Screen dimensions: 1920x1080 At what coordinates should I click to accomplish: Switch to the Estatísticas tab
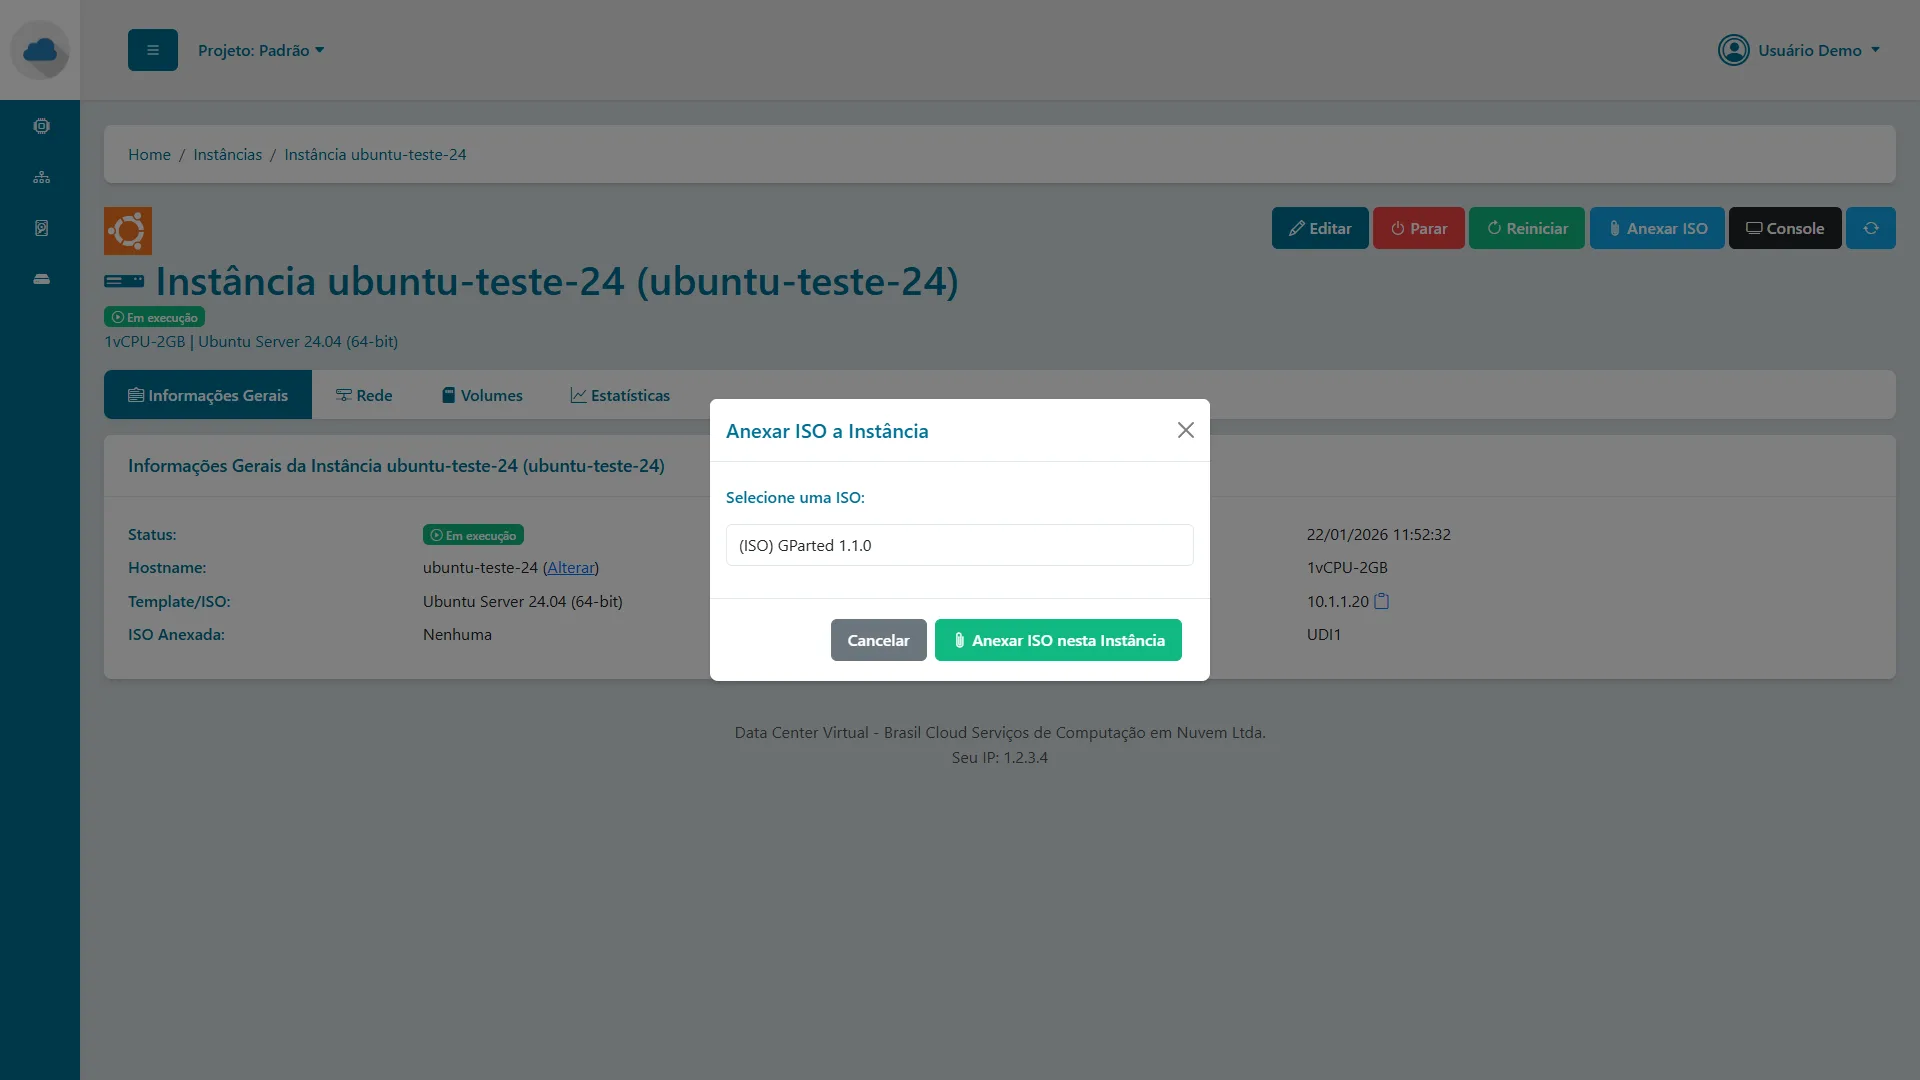click(620, 394)
